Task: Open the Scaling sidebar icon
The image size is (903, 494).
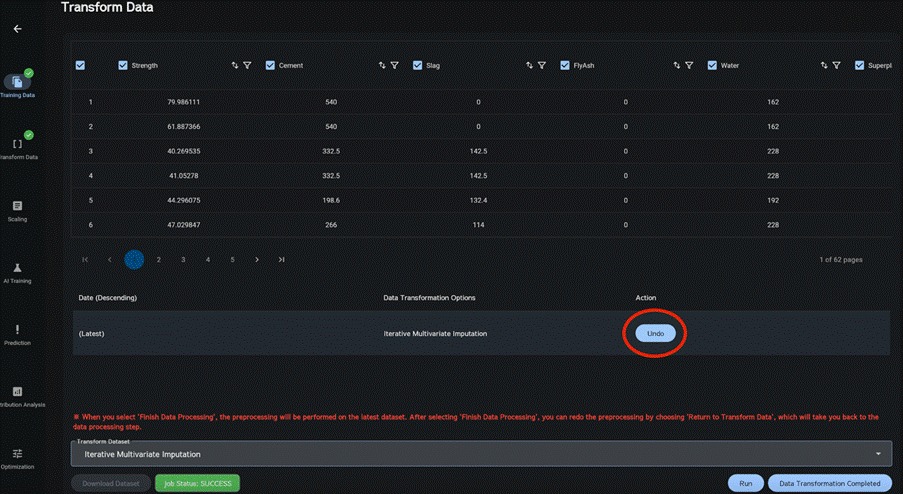Action: (17, 206)
